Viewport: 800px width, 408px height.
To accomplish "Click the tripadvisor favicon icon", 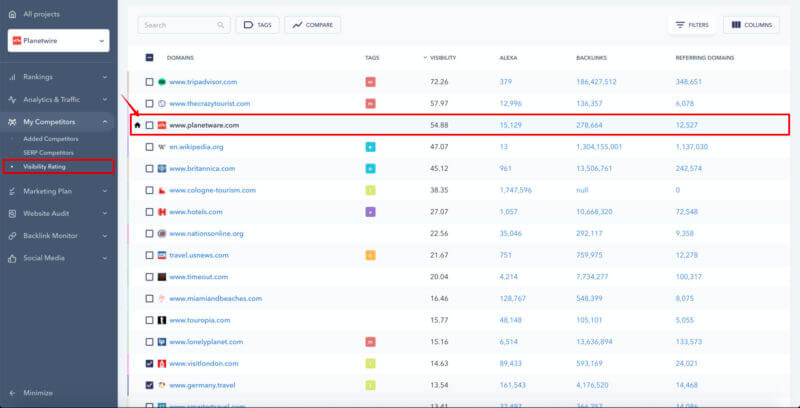I will coord(162,82).
